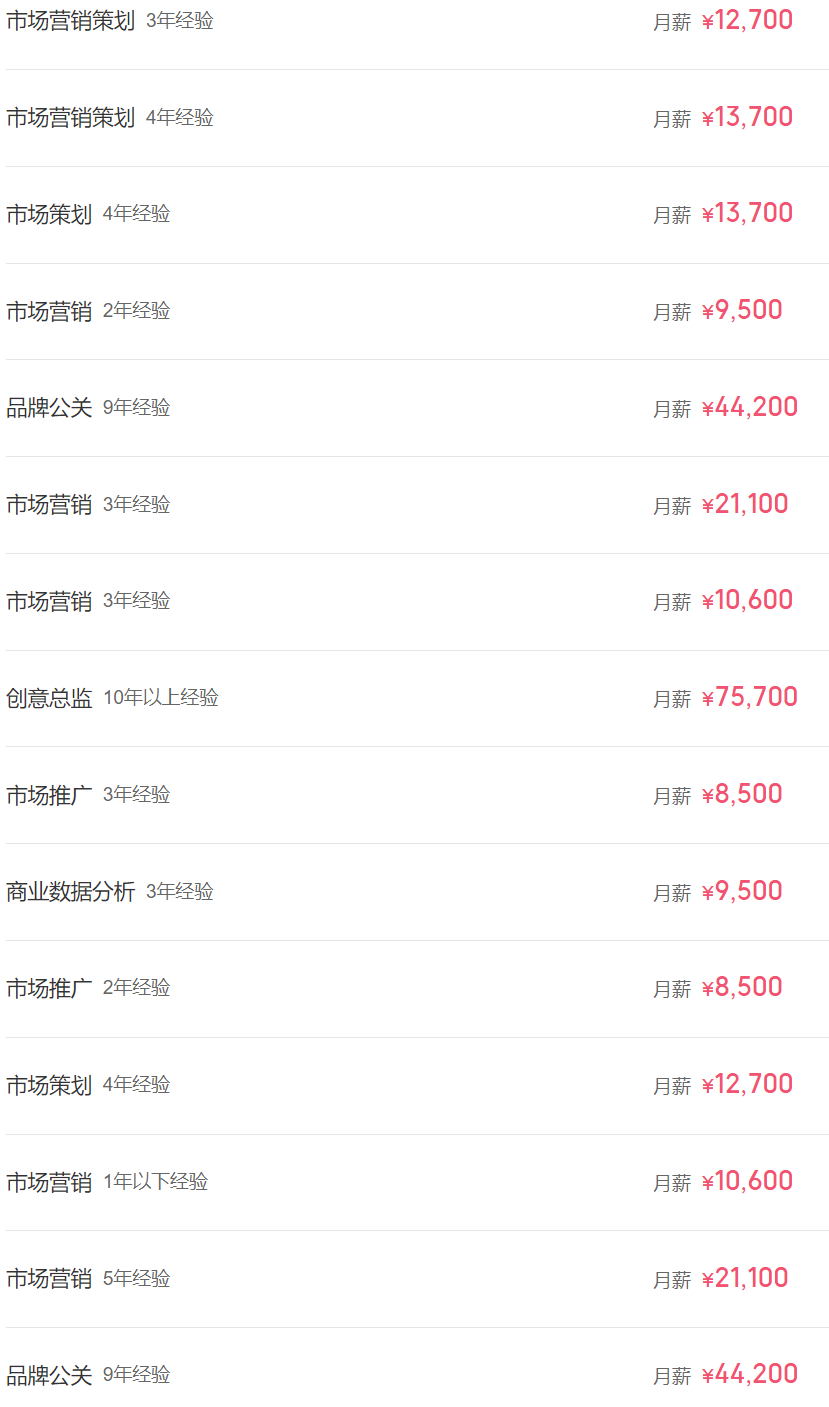Image resolution: width=829 pixels, height=1407 pixels.
Task: Open the 市场推广 3年经验 job title
Action: tap(49, 795)
